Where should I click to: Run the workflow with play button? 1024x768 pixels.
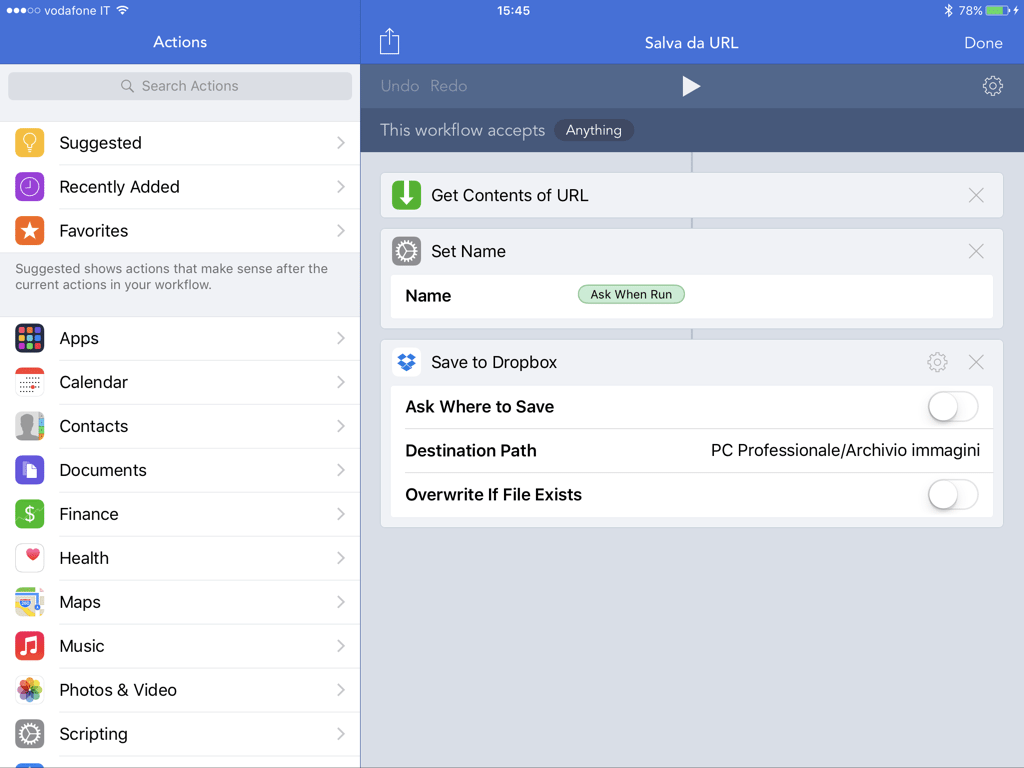click(x=691, y=86)
